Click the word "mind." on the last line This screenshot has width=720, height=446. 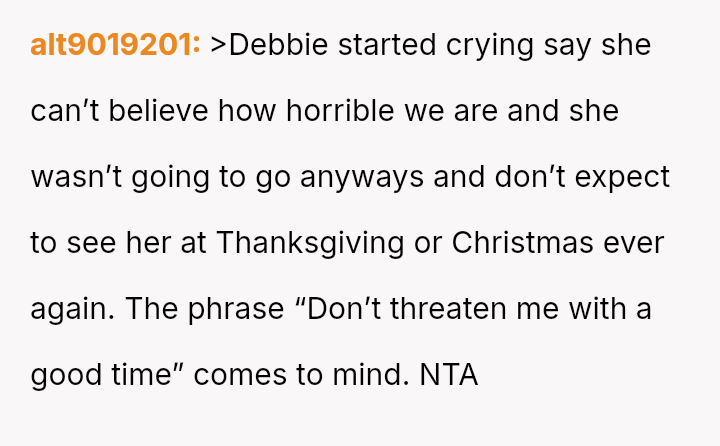click(366, 375)
